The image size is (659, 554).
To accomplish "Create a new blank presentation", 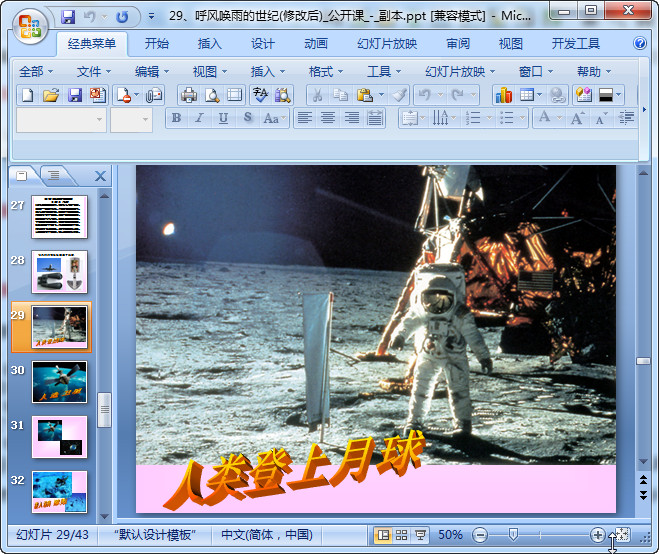I will pyautogui.click(x=28, y=95).
